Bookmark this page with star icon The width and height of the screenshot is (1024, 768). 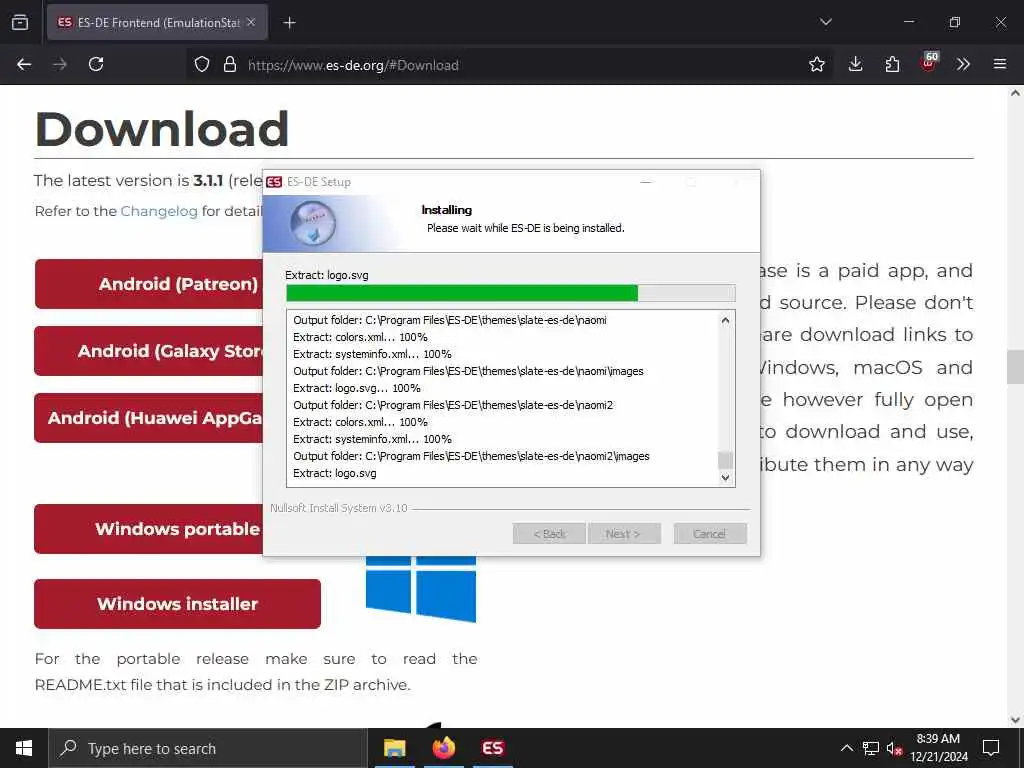(x=816, y=64)
